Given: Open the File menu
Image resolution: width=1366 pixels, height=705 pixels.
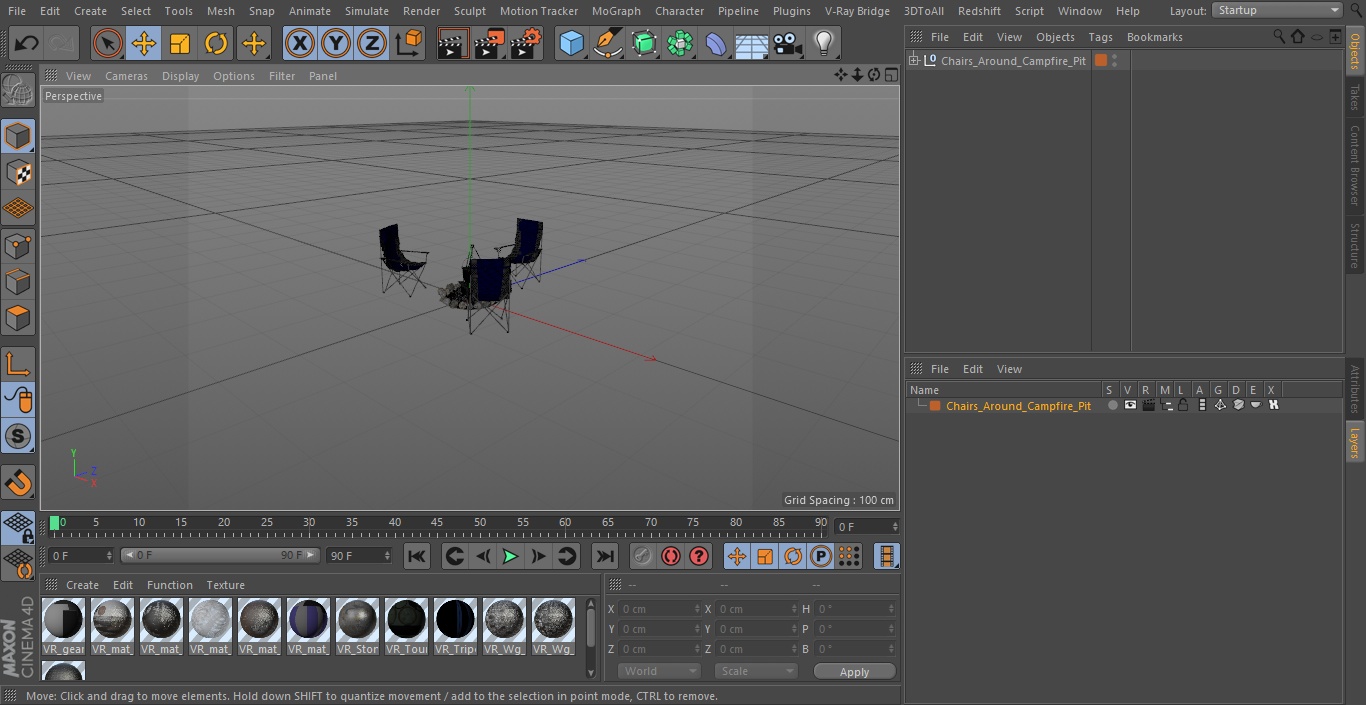Looking at the screenshot, I should pos(16,11).
